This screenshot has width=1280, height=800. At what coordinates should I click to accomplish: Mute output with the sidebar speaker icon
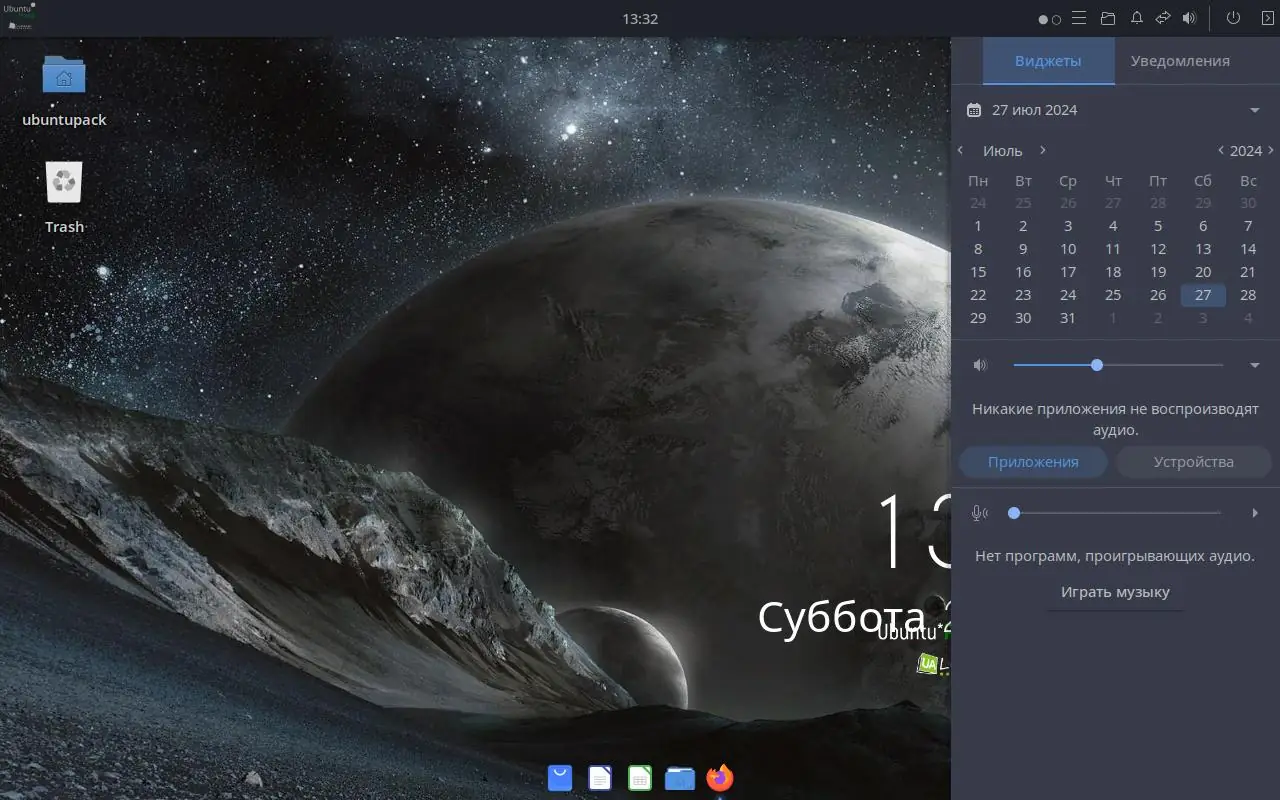pos(980,365)
